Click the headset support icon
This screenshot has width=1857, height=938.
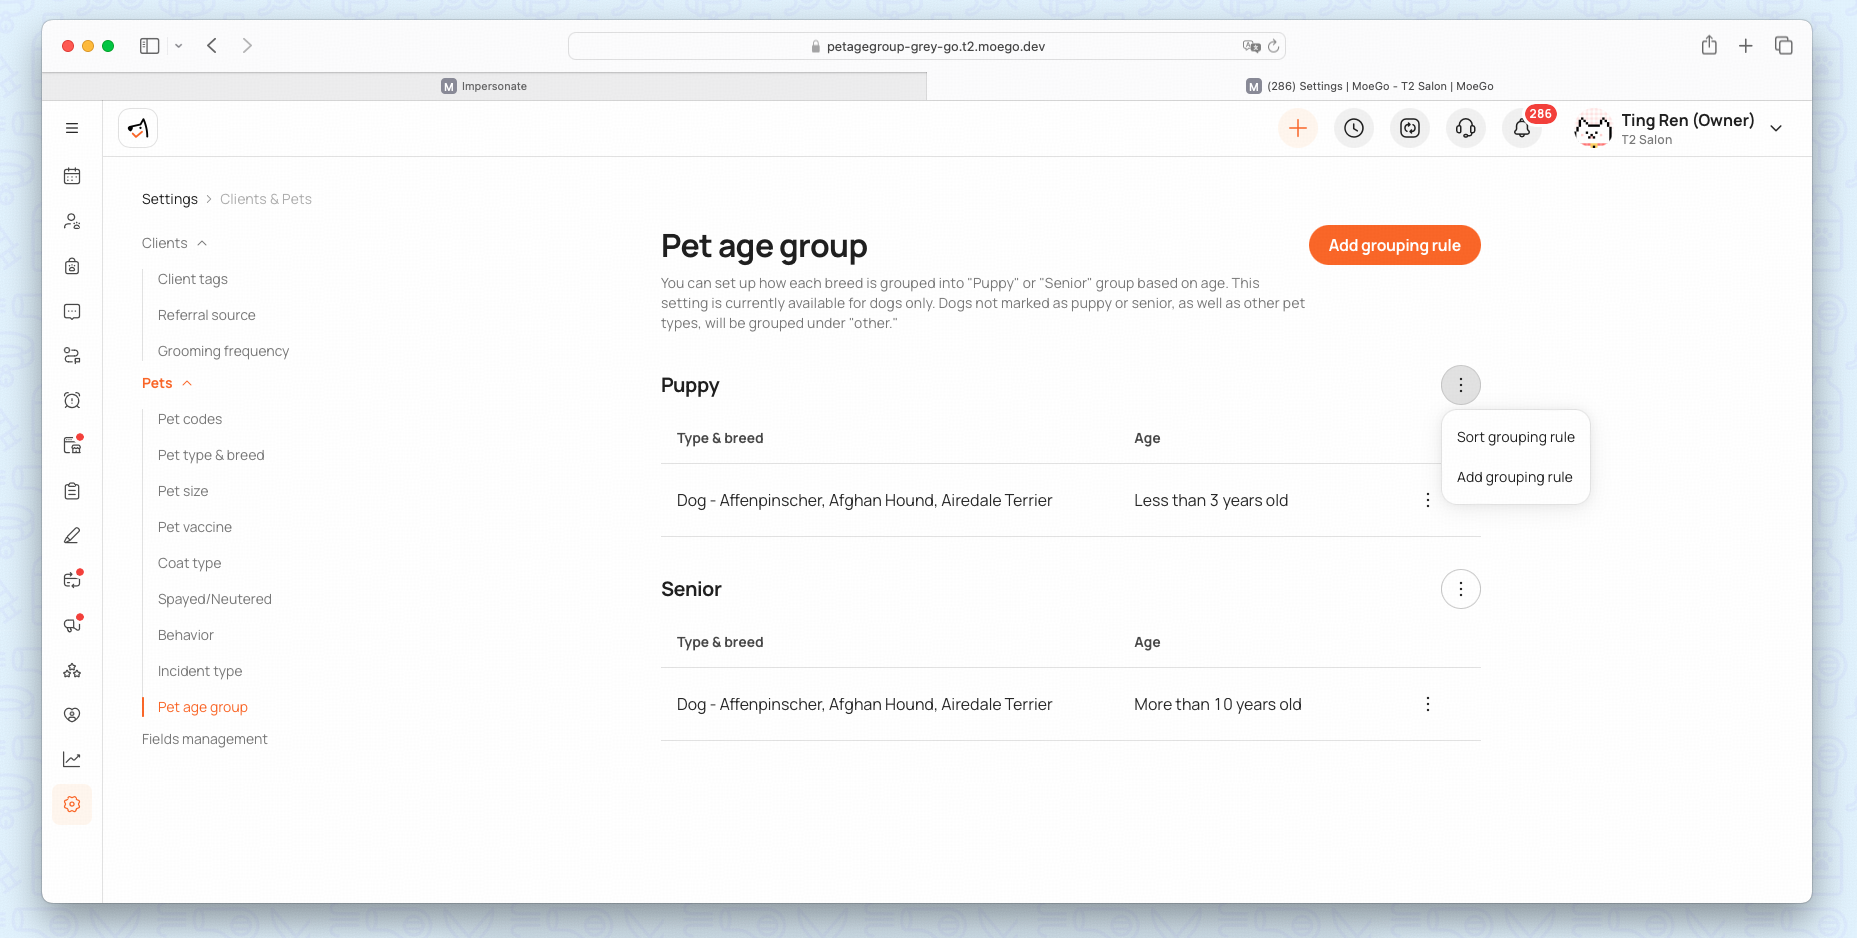[x=1465, y=128]
